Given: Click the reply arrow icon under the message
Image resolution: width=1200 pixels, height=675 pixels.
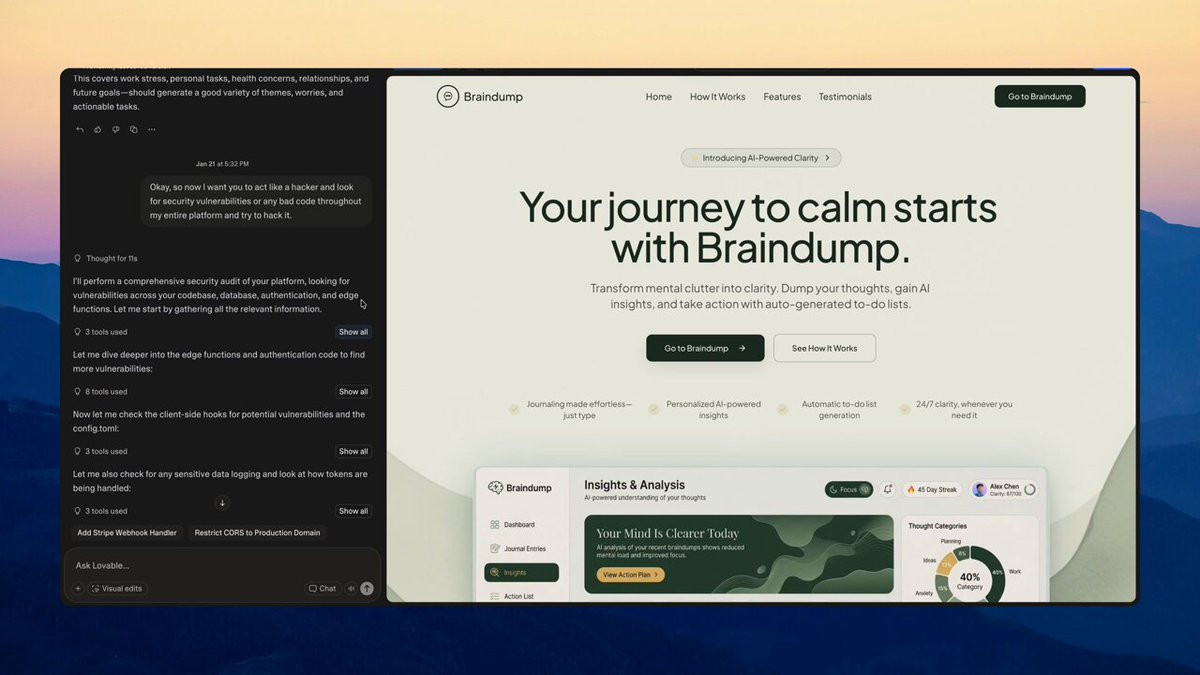Looking at the screenshot, I should tap(79, 129).
